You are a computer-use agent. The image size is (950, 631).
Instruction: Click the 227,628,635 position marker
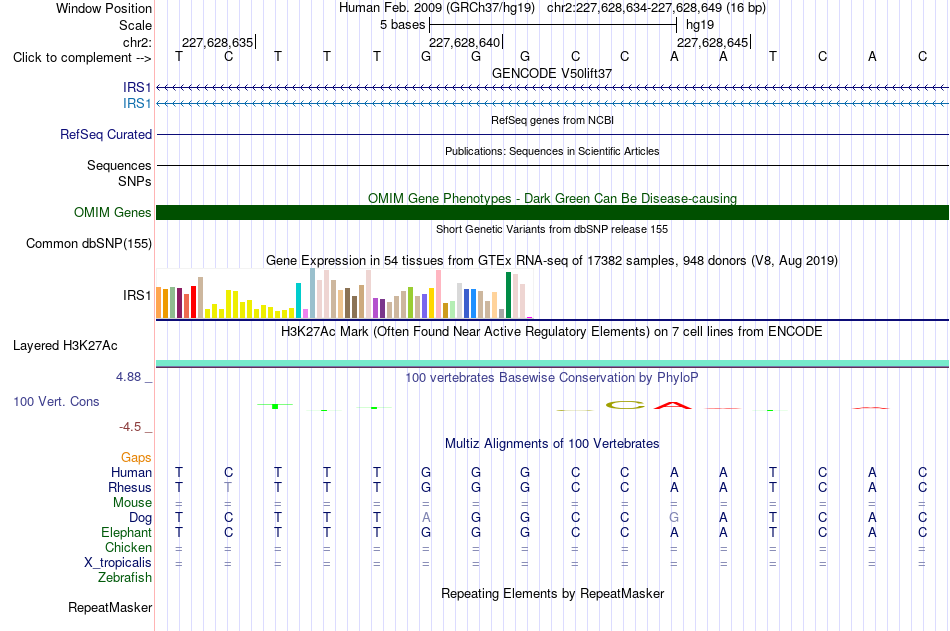pos(218,42)
